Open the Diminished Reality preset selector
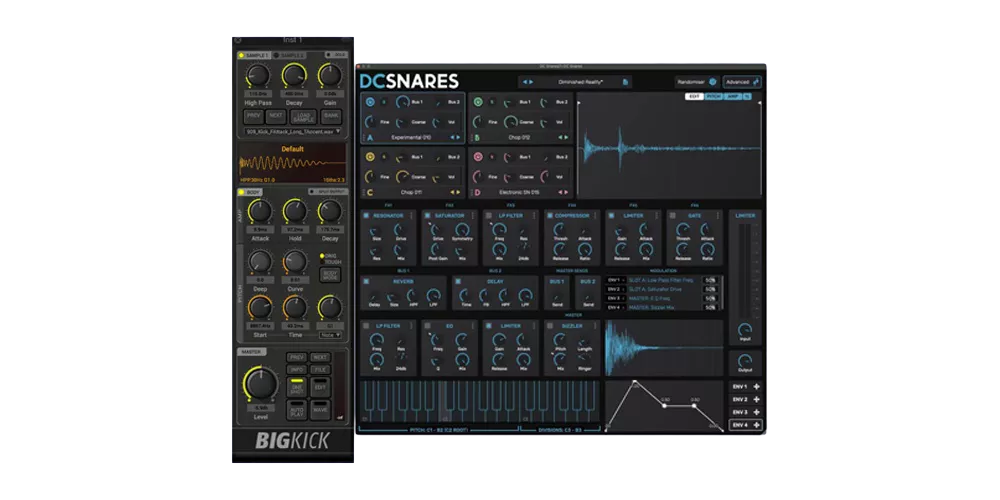Screen dimensions: 1000x500 pyautogui.click(x=573, y=82)
